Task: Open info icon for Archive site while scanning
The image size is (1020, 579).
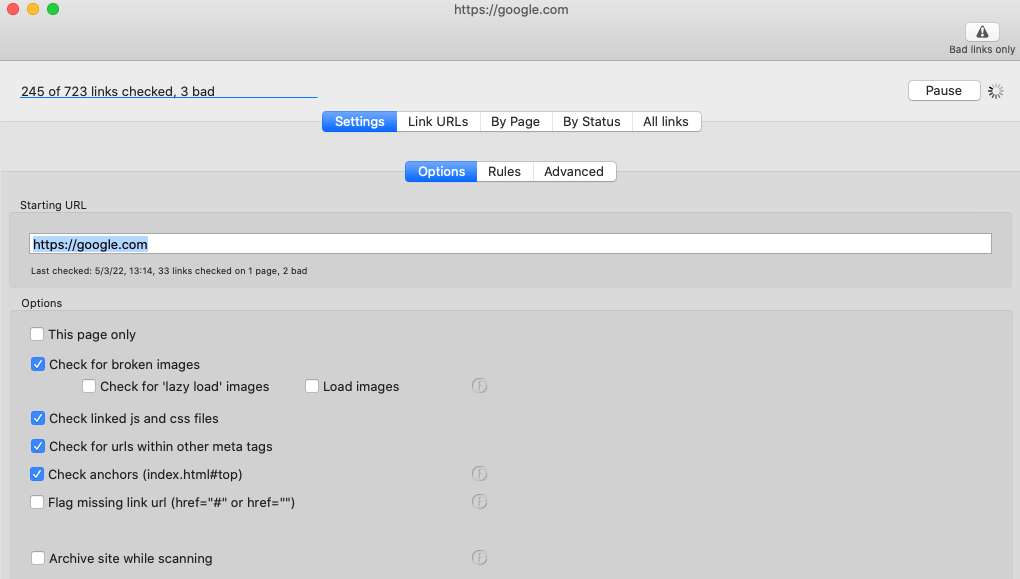Action: tap(479, 558)
